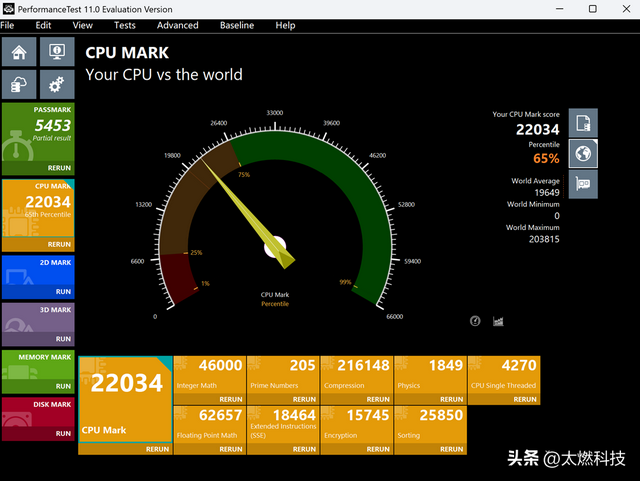Open the cloud baseline database icon

[20, 84]
